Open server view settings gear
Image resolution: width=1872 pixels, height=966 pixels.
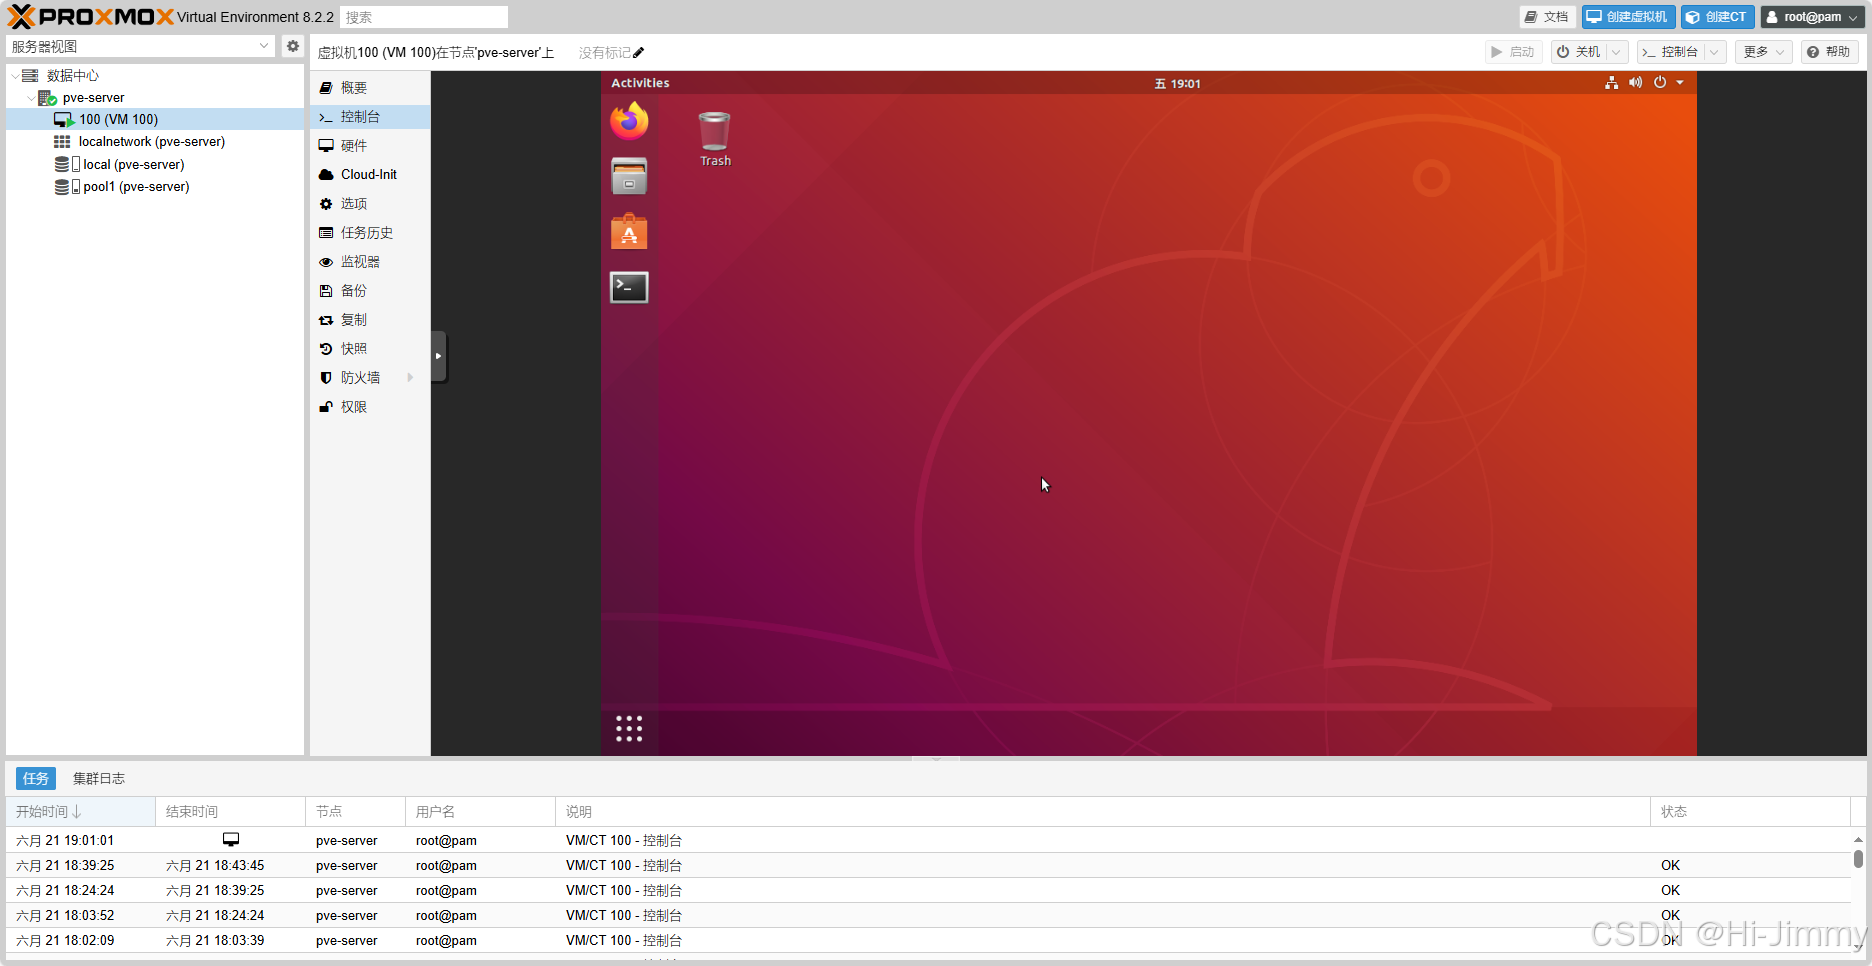(293, 46)
